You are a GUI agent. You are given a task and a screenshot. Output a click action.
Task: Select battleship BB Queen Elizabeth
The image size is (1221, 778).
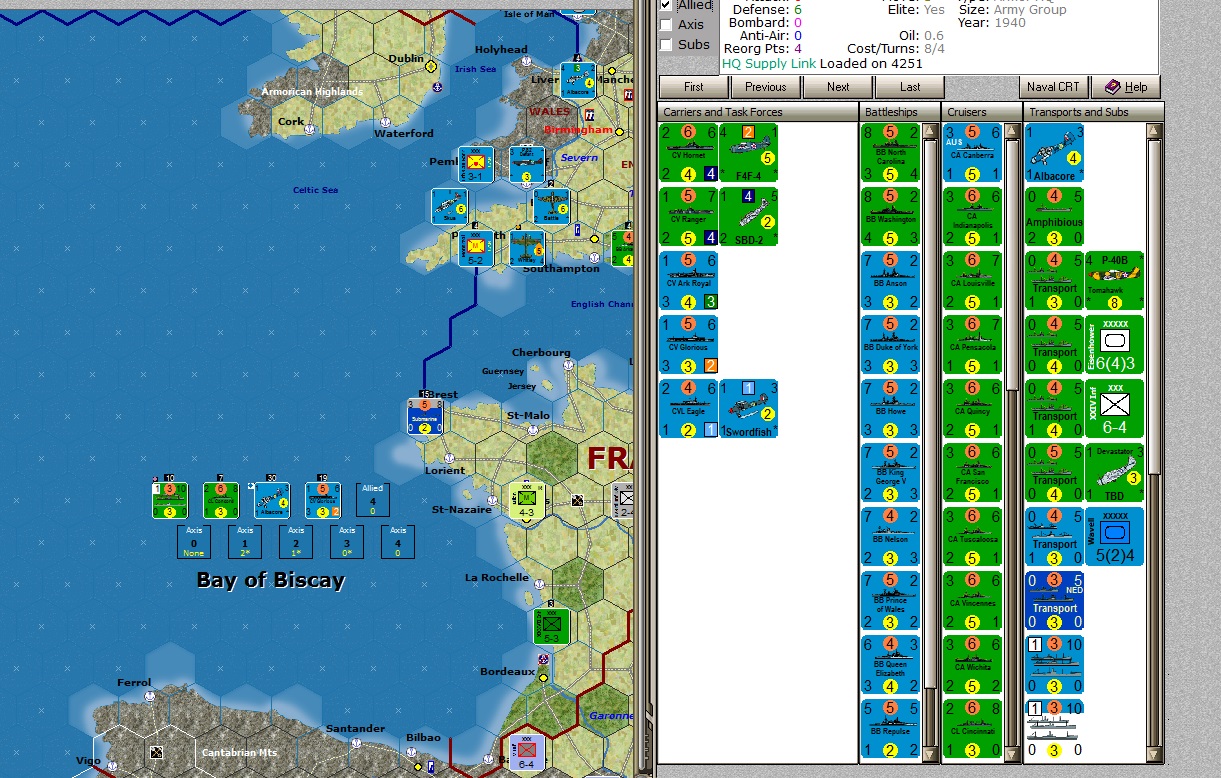pyautogui.click(x=890, y=665)
